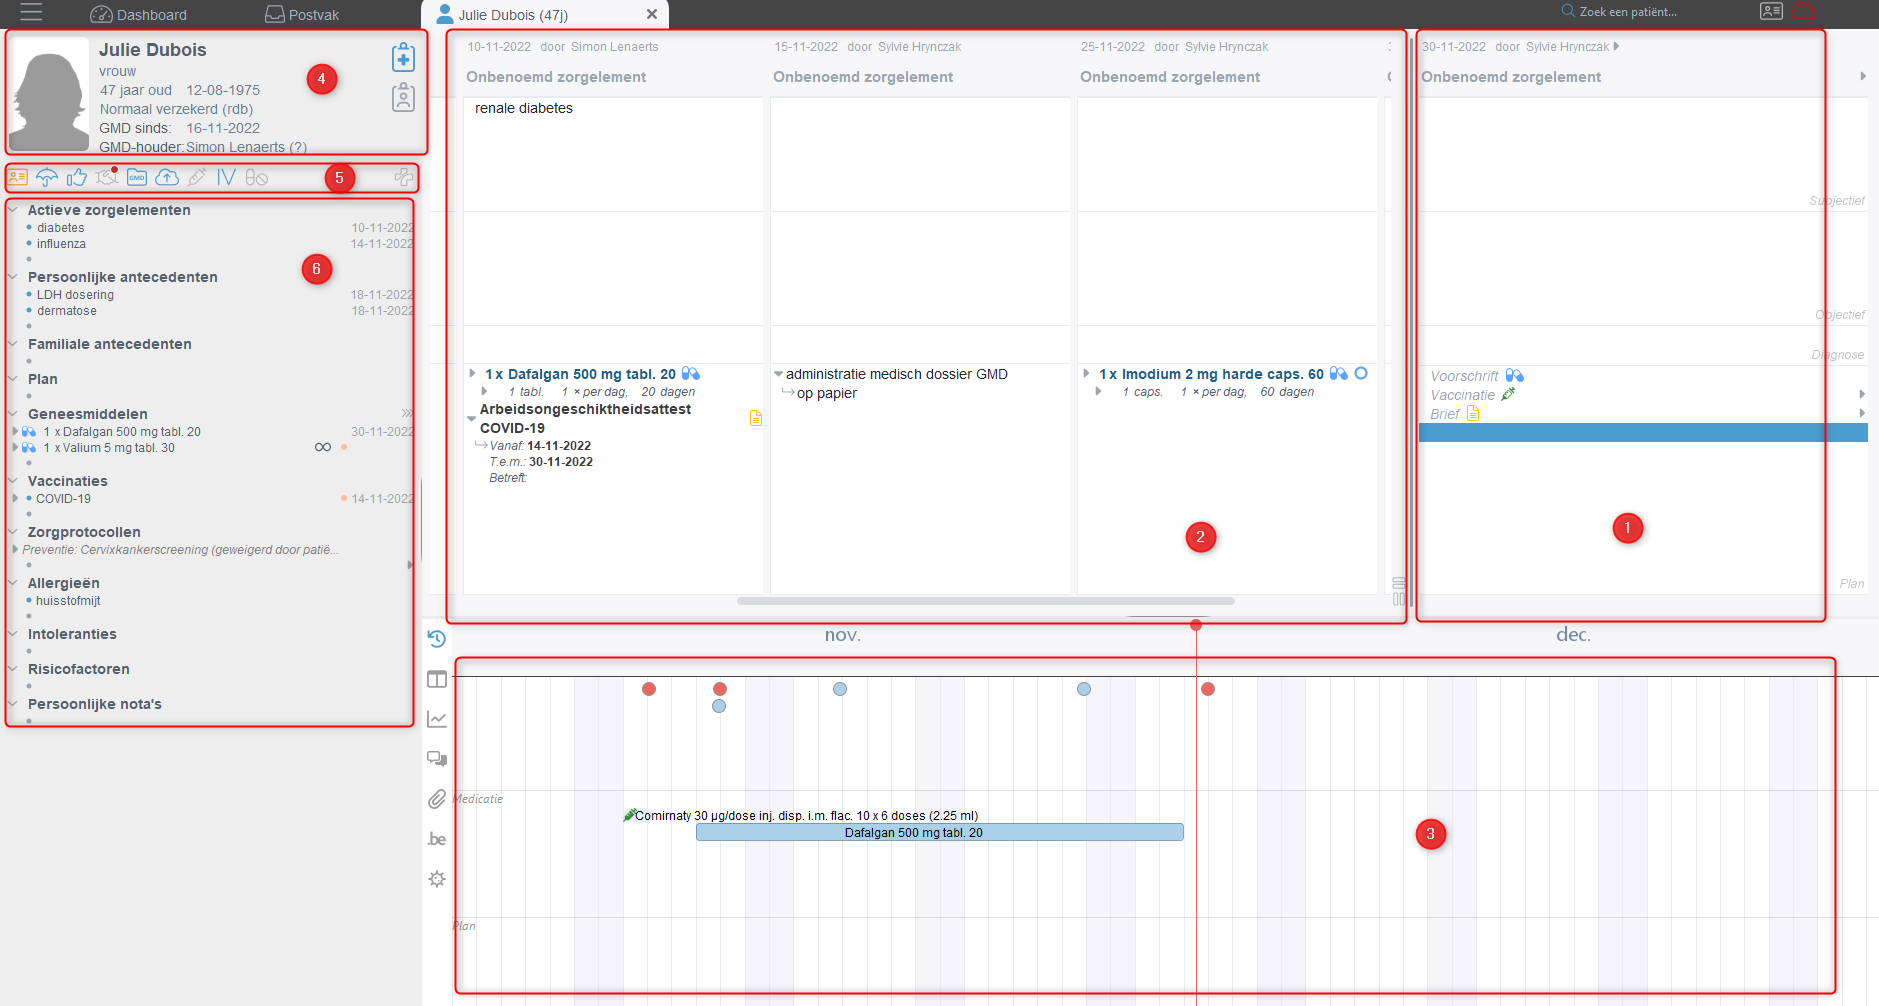The width and height of the screenshot is (1879, 1006).
Task: Expand the Dafalgan 500 mg prescription entry
Action: pos(473,373)
